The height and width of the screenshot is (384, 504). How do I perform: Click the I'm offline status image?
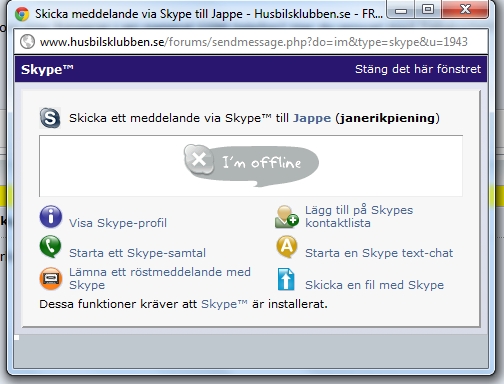tap(251, 166)
